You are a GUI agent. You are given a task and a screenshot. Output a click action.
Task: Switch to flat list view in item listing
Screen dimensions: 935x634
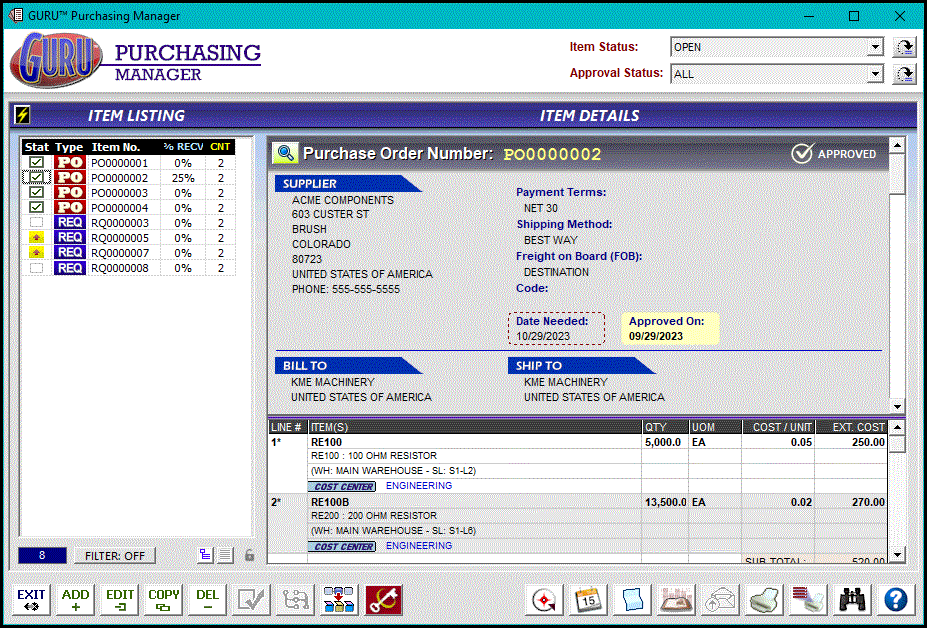(x=225, y=557)
